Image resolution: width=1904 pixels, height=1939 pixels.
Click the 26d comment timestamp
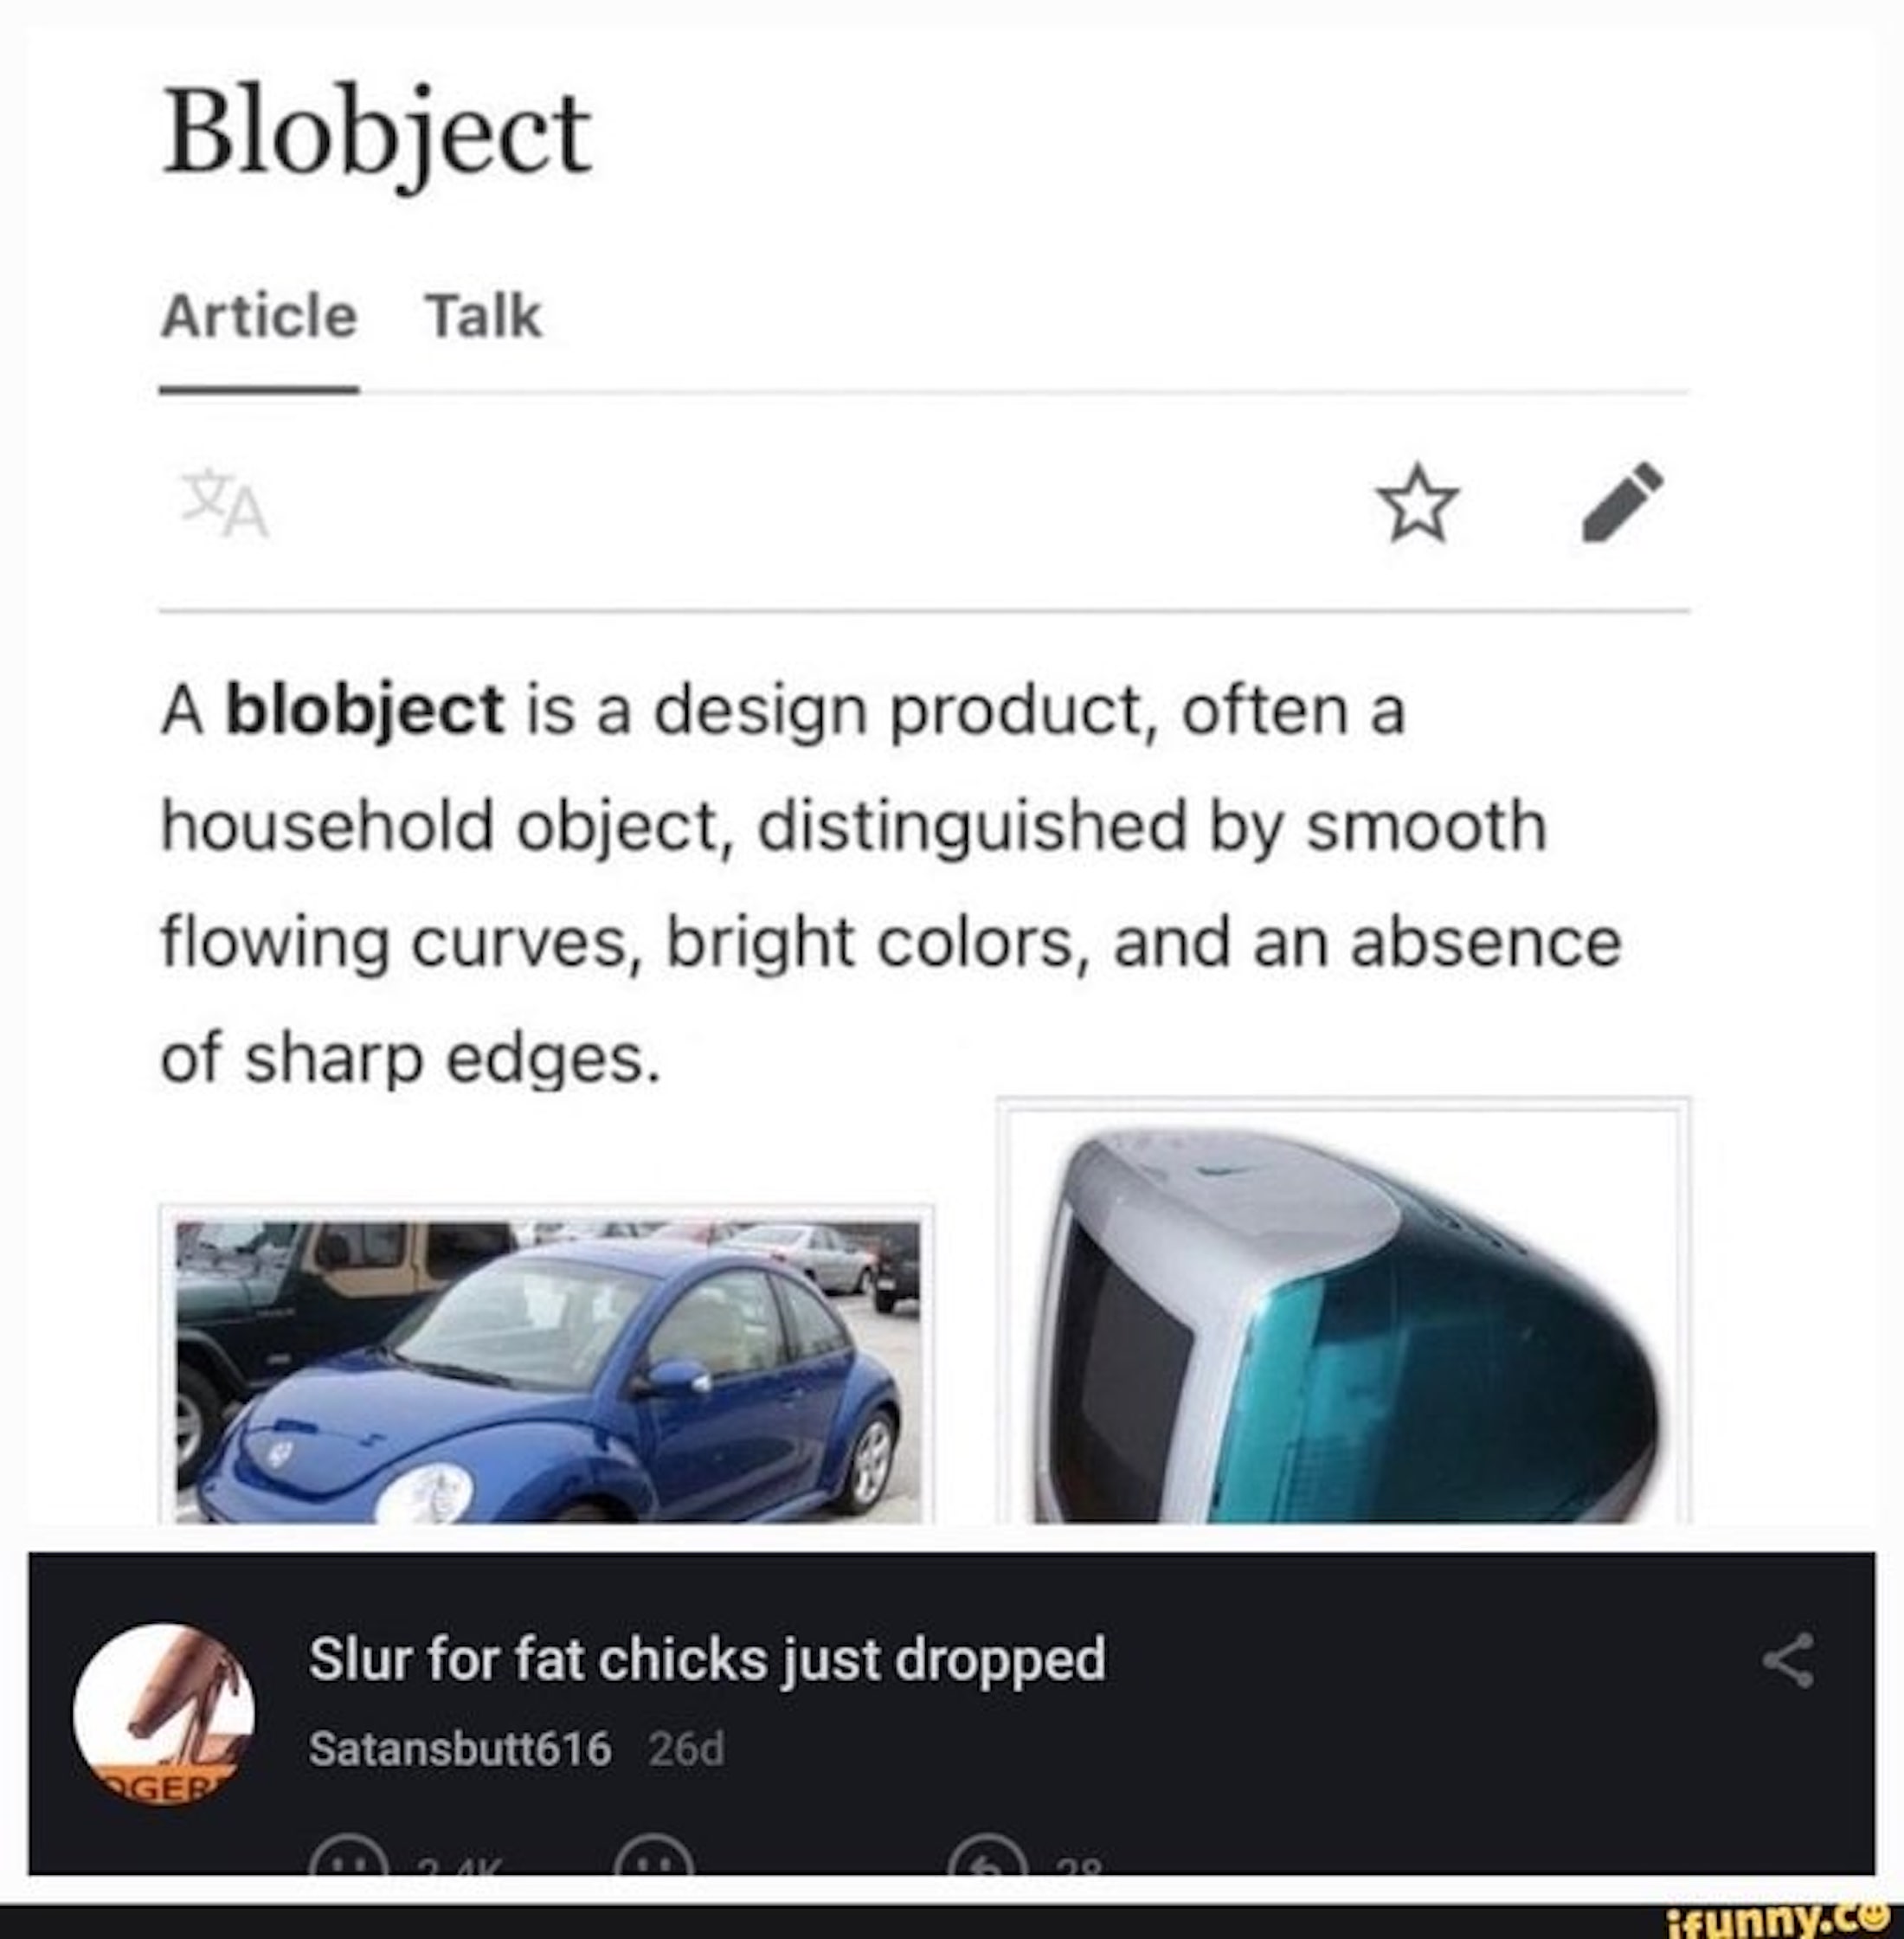coord(685,1750)
